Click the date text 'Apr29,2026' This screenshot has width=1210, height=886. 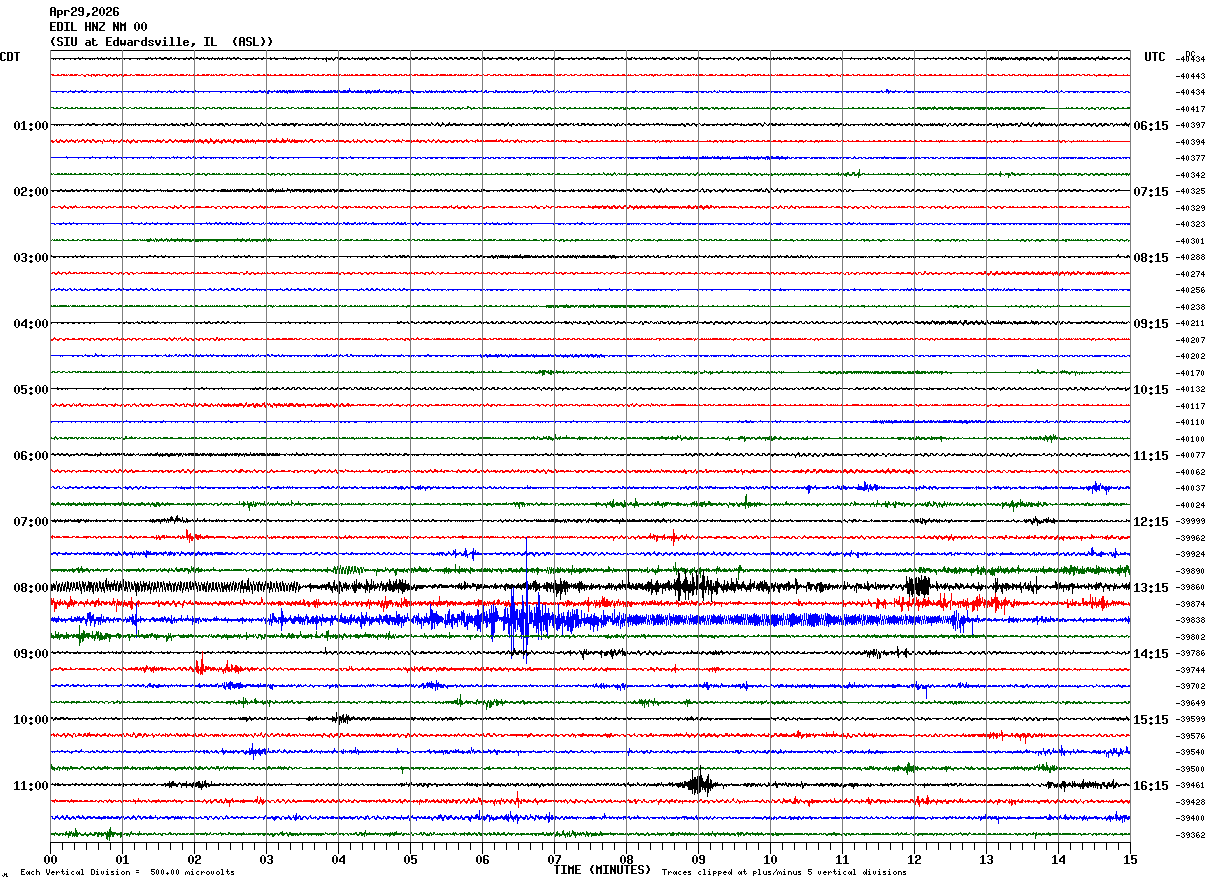pyautogui.click(x=84, y=12)
